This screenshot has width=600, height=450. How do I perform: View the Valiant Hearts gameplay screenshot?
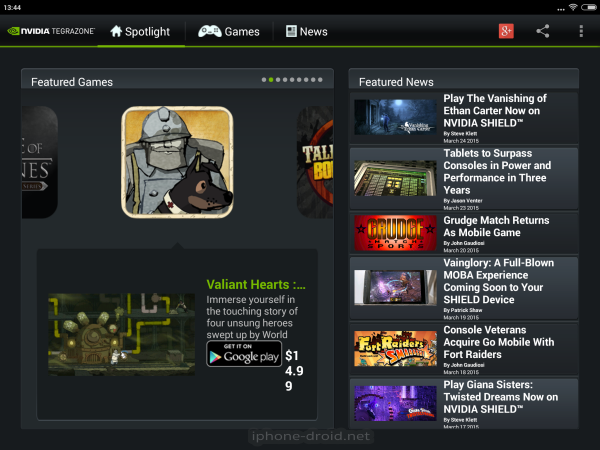(x=122, y=334)
